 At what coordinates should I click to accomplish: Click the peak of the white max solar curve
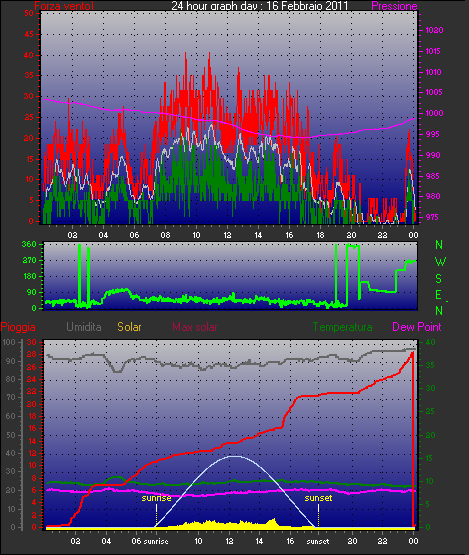(x=234, y=456)
